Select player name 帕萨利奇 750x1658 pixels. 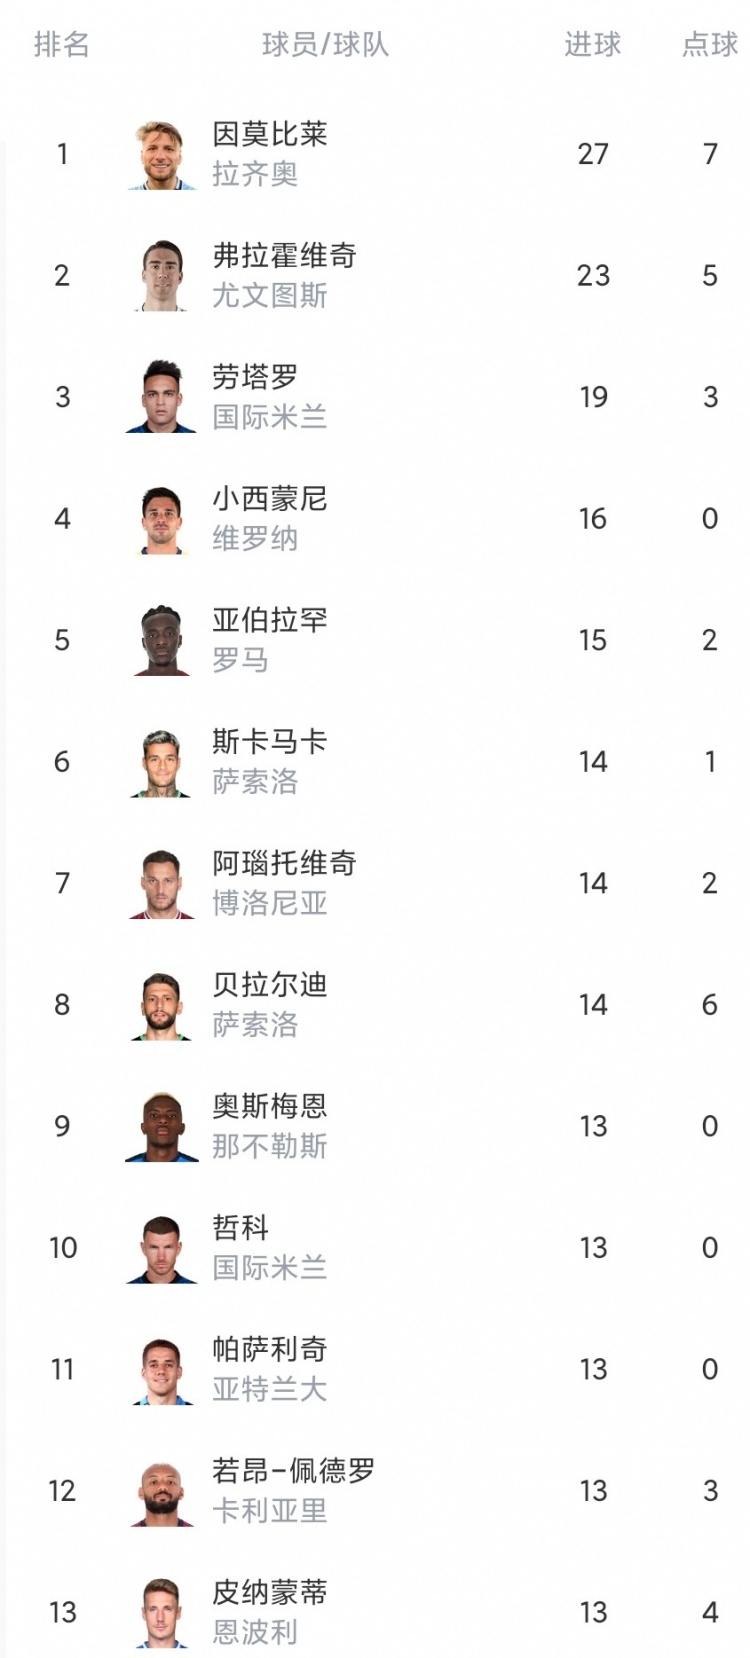pos(269,1349)
